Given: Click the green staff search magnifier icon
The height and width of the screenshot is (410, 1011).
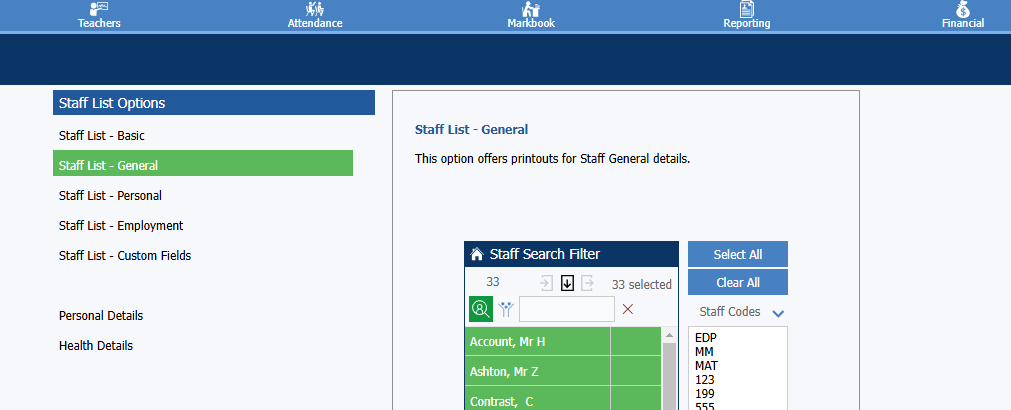Looking at the screenshot, I should coord(480,309).
